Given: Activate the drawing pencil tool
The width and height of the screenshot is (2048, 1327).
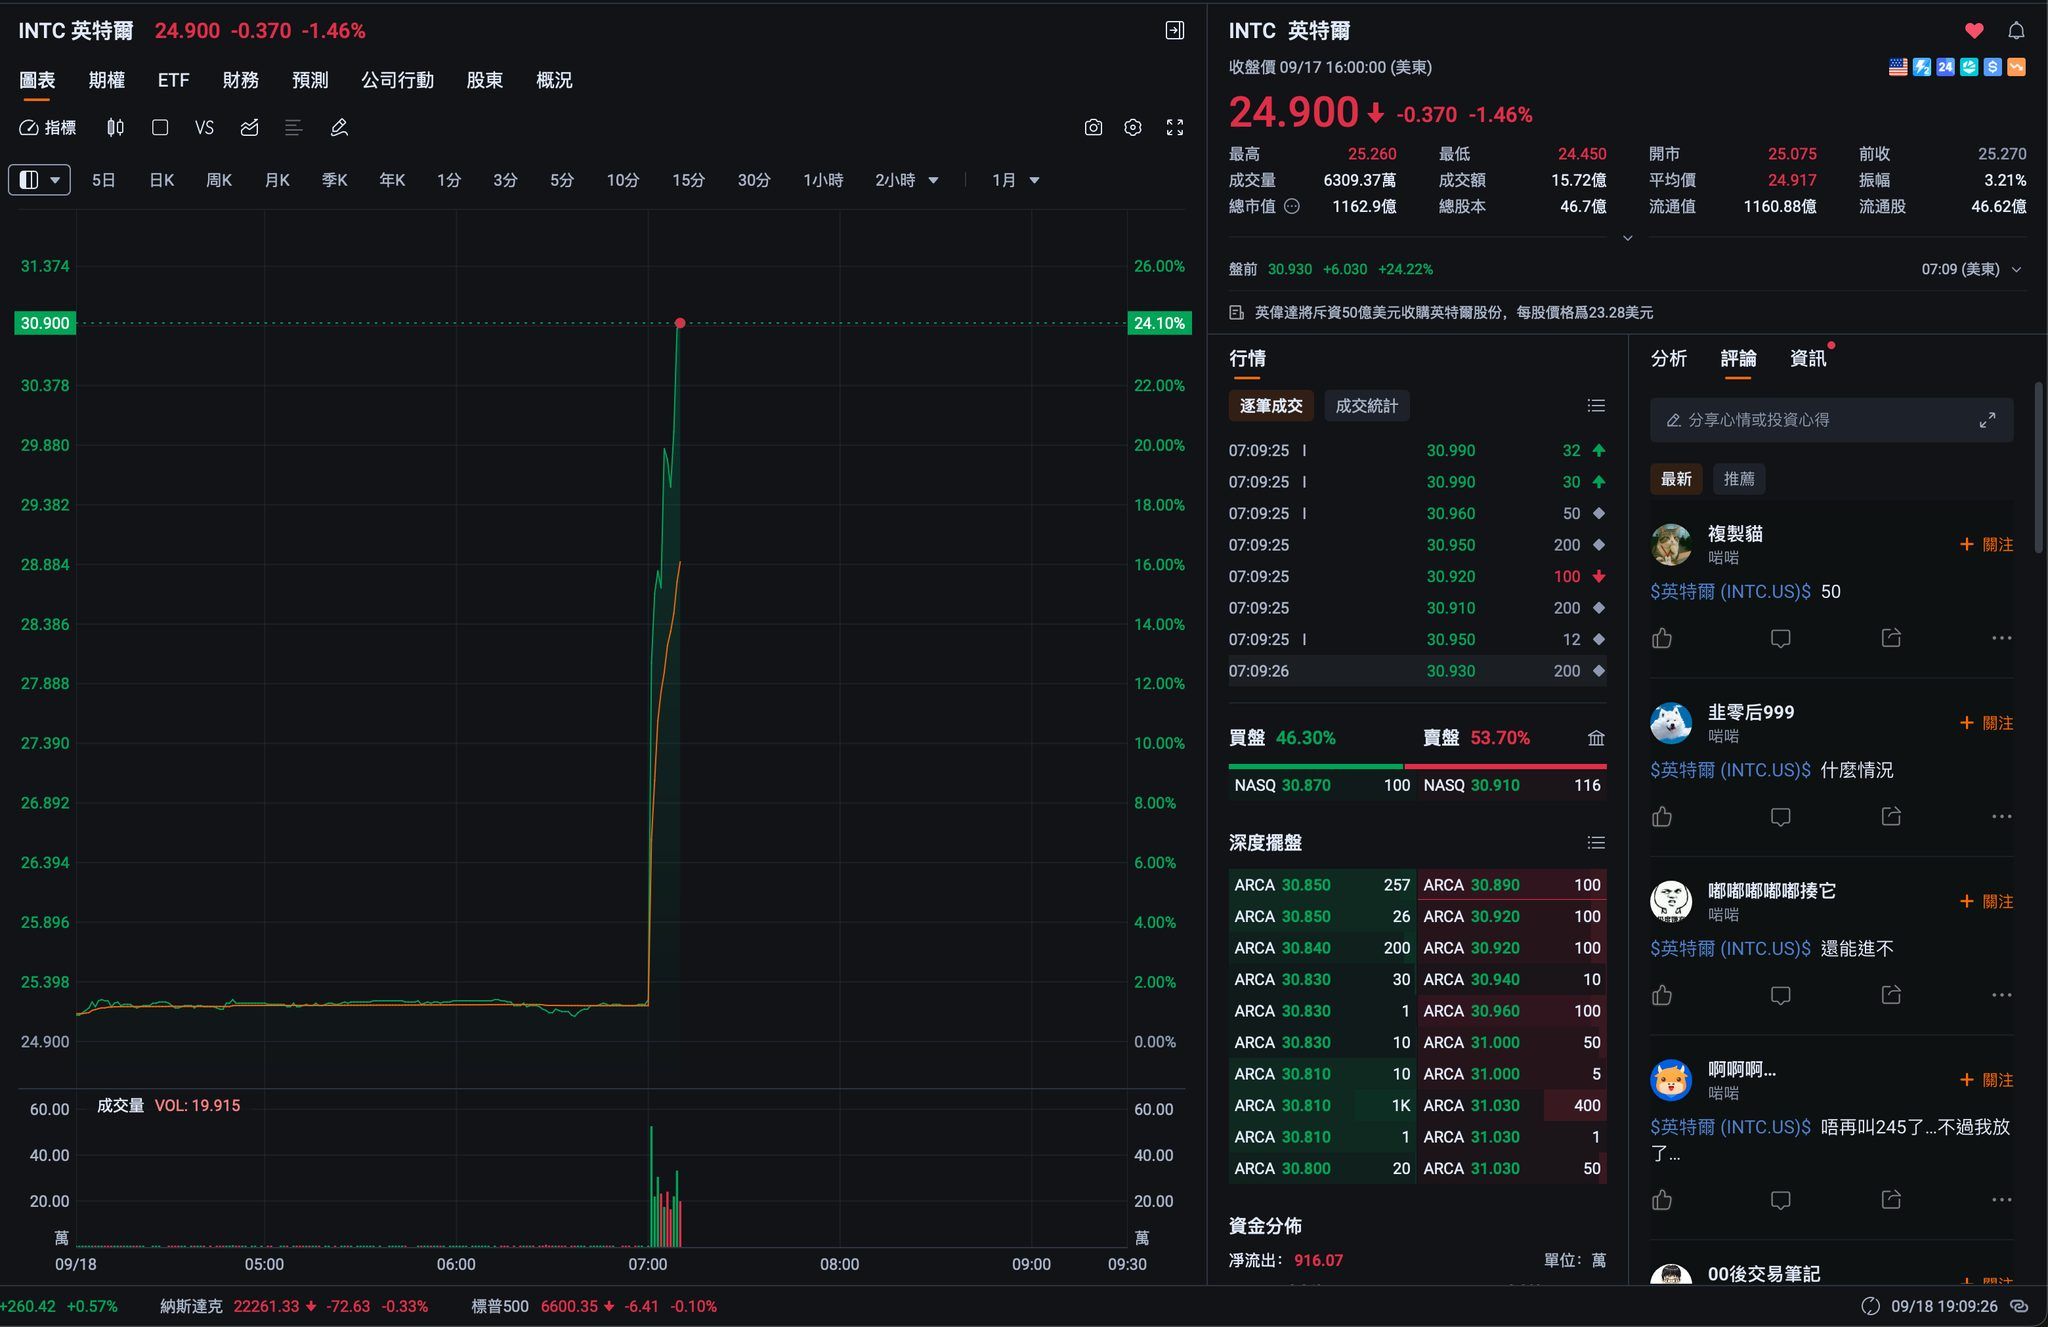Looking at the screenshot, I should (x=339, y=128).
